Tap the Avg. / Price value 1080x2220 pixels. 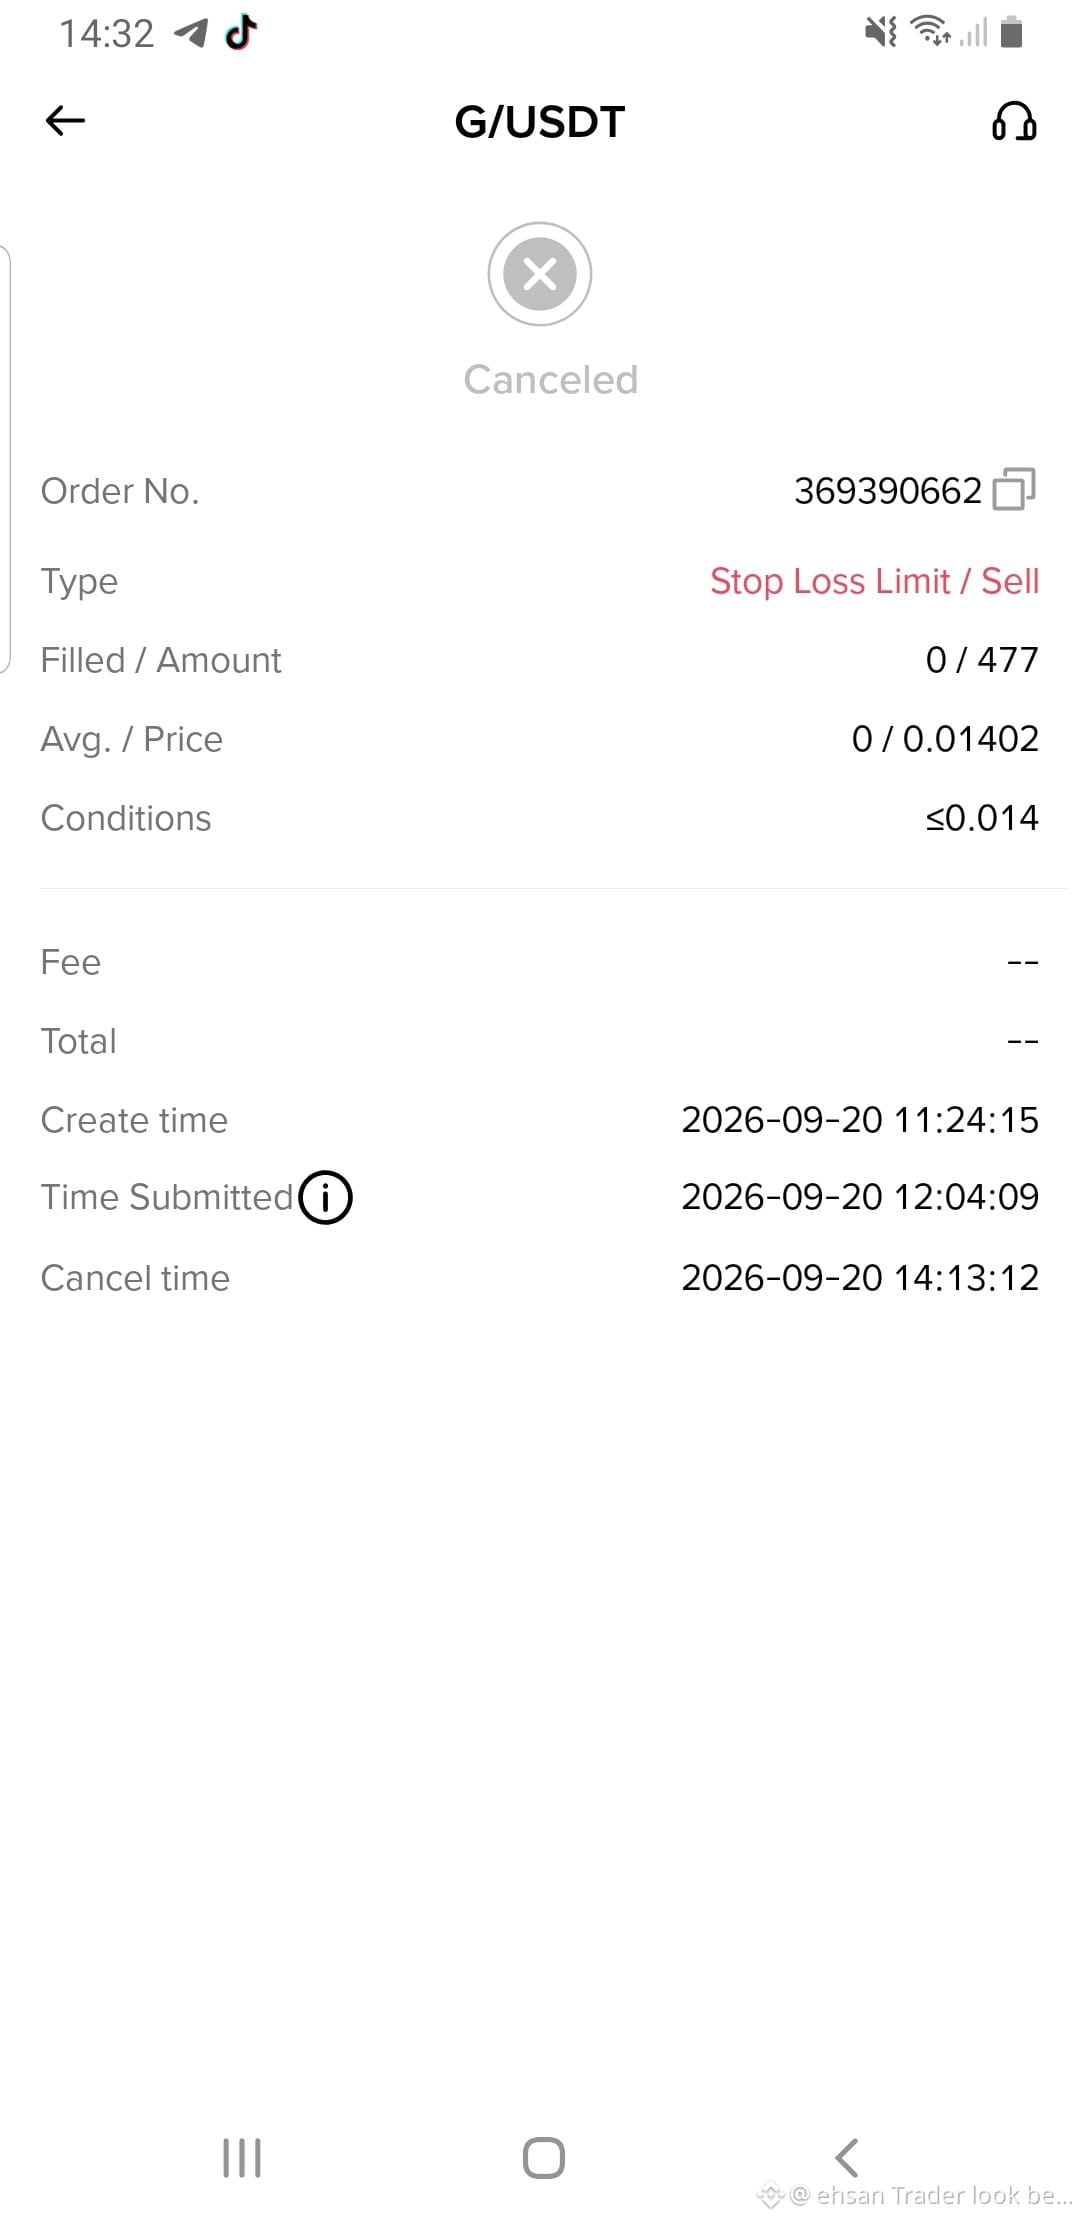pyautogui.click(x=945, y=739)
